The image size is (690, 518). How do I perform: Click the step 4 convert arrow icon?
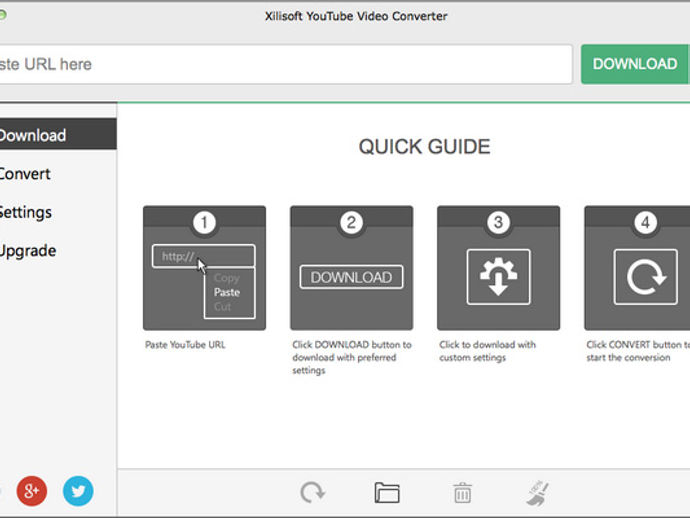pyautogui.click(x=646, y=277)
